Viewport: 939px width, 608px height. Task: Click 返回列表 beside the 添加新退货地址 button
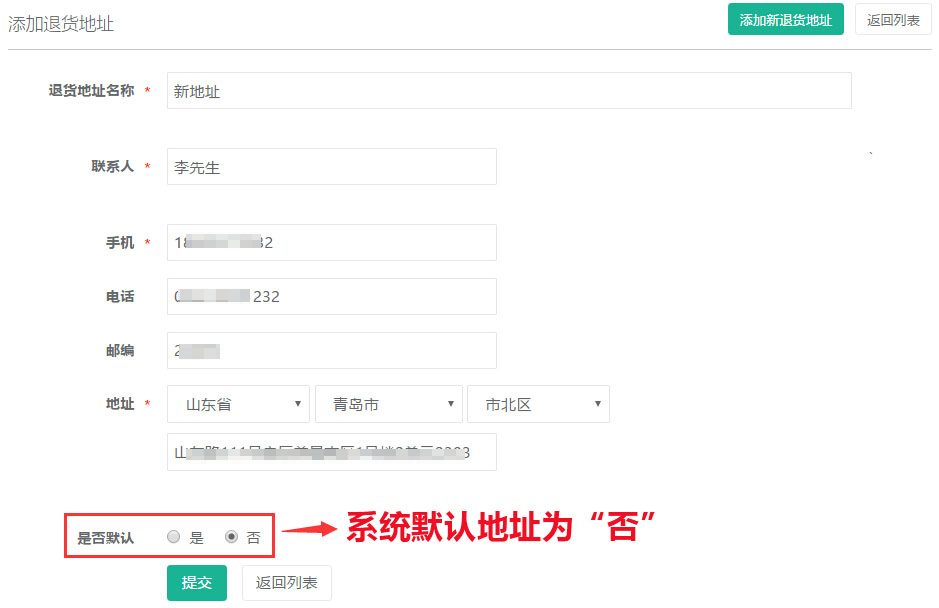pyautogui.click(x=893, y=20)
